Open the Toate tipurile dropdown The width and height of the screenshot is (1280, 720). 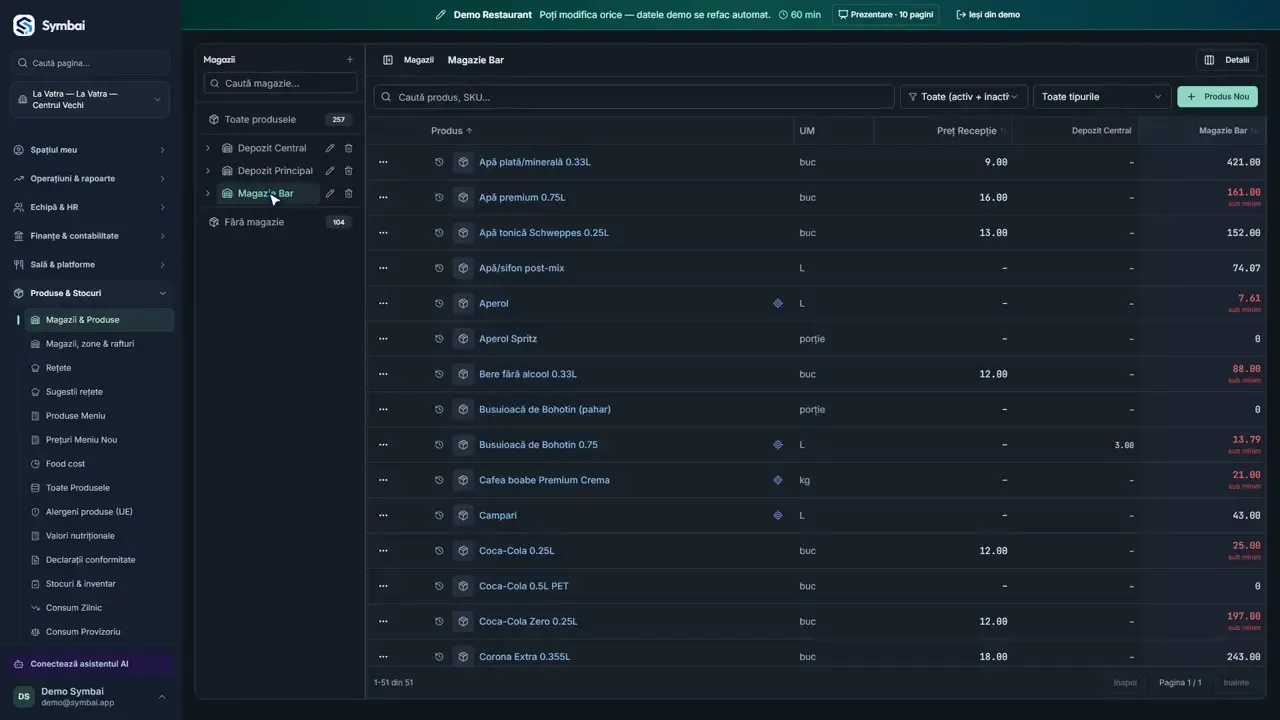pyautogui.click(x=1102, y=97)
